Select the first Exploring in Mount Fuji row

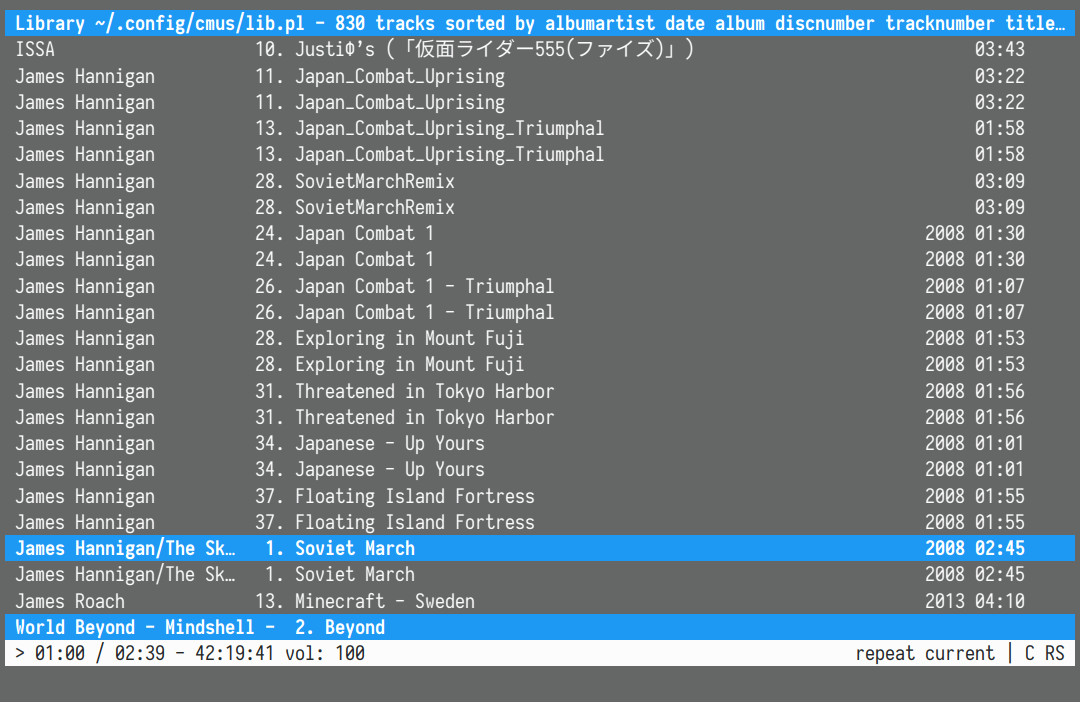(409, 338)
